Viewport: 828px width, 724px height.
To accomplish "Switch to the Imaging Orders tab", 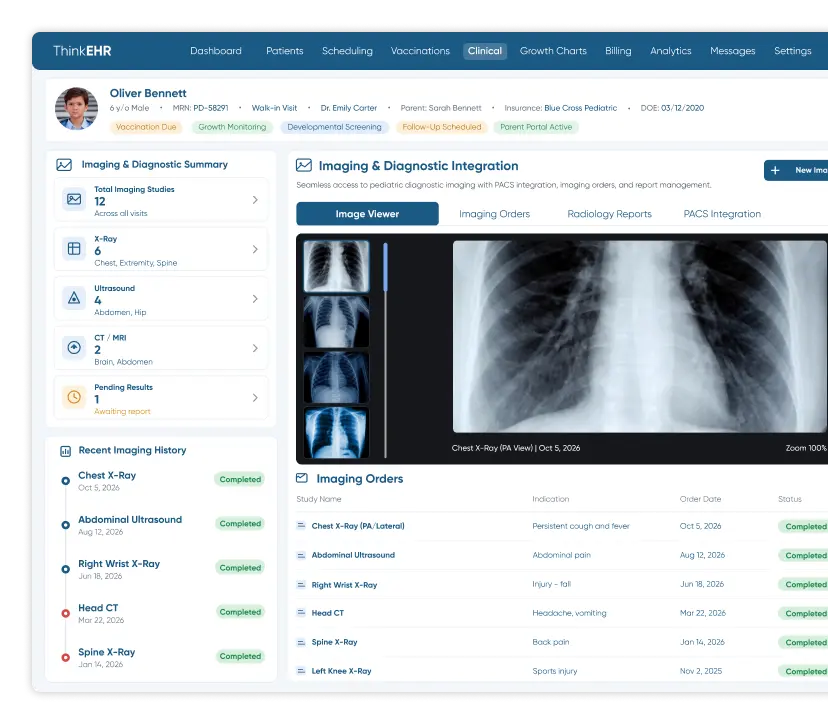I will coord(494,214).
